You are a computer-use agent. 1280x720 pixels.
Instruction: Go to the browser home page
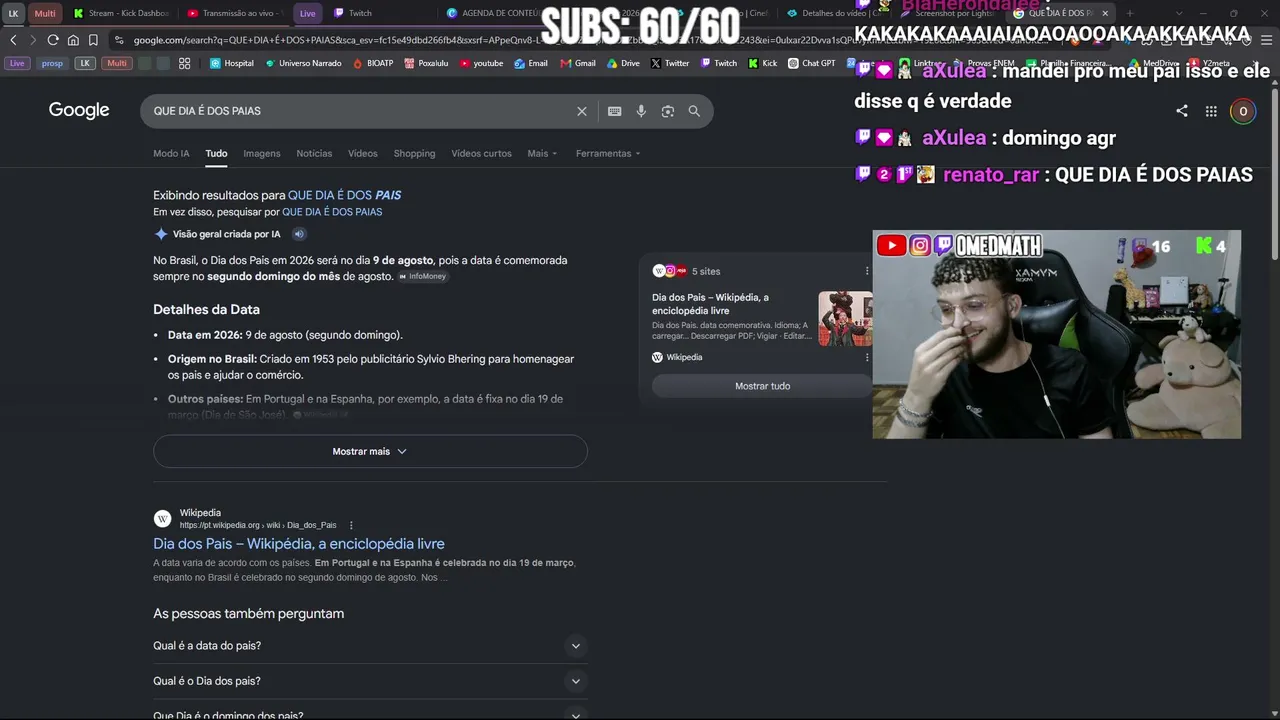(x=73, y=40)
